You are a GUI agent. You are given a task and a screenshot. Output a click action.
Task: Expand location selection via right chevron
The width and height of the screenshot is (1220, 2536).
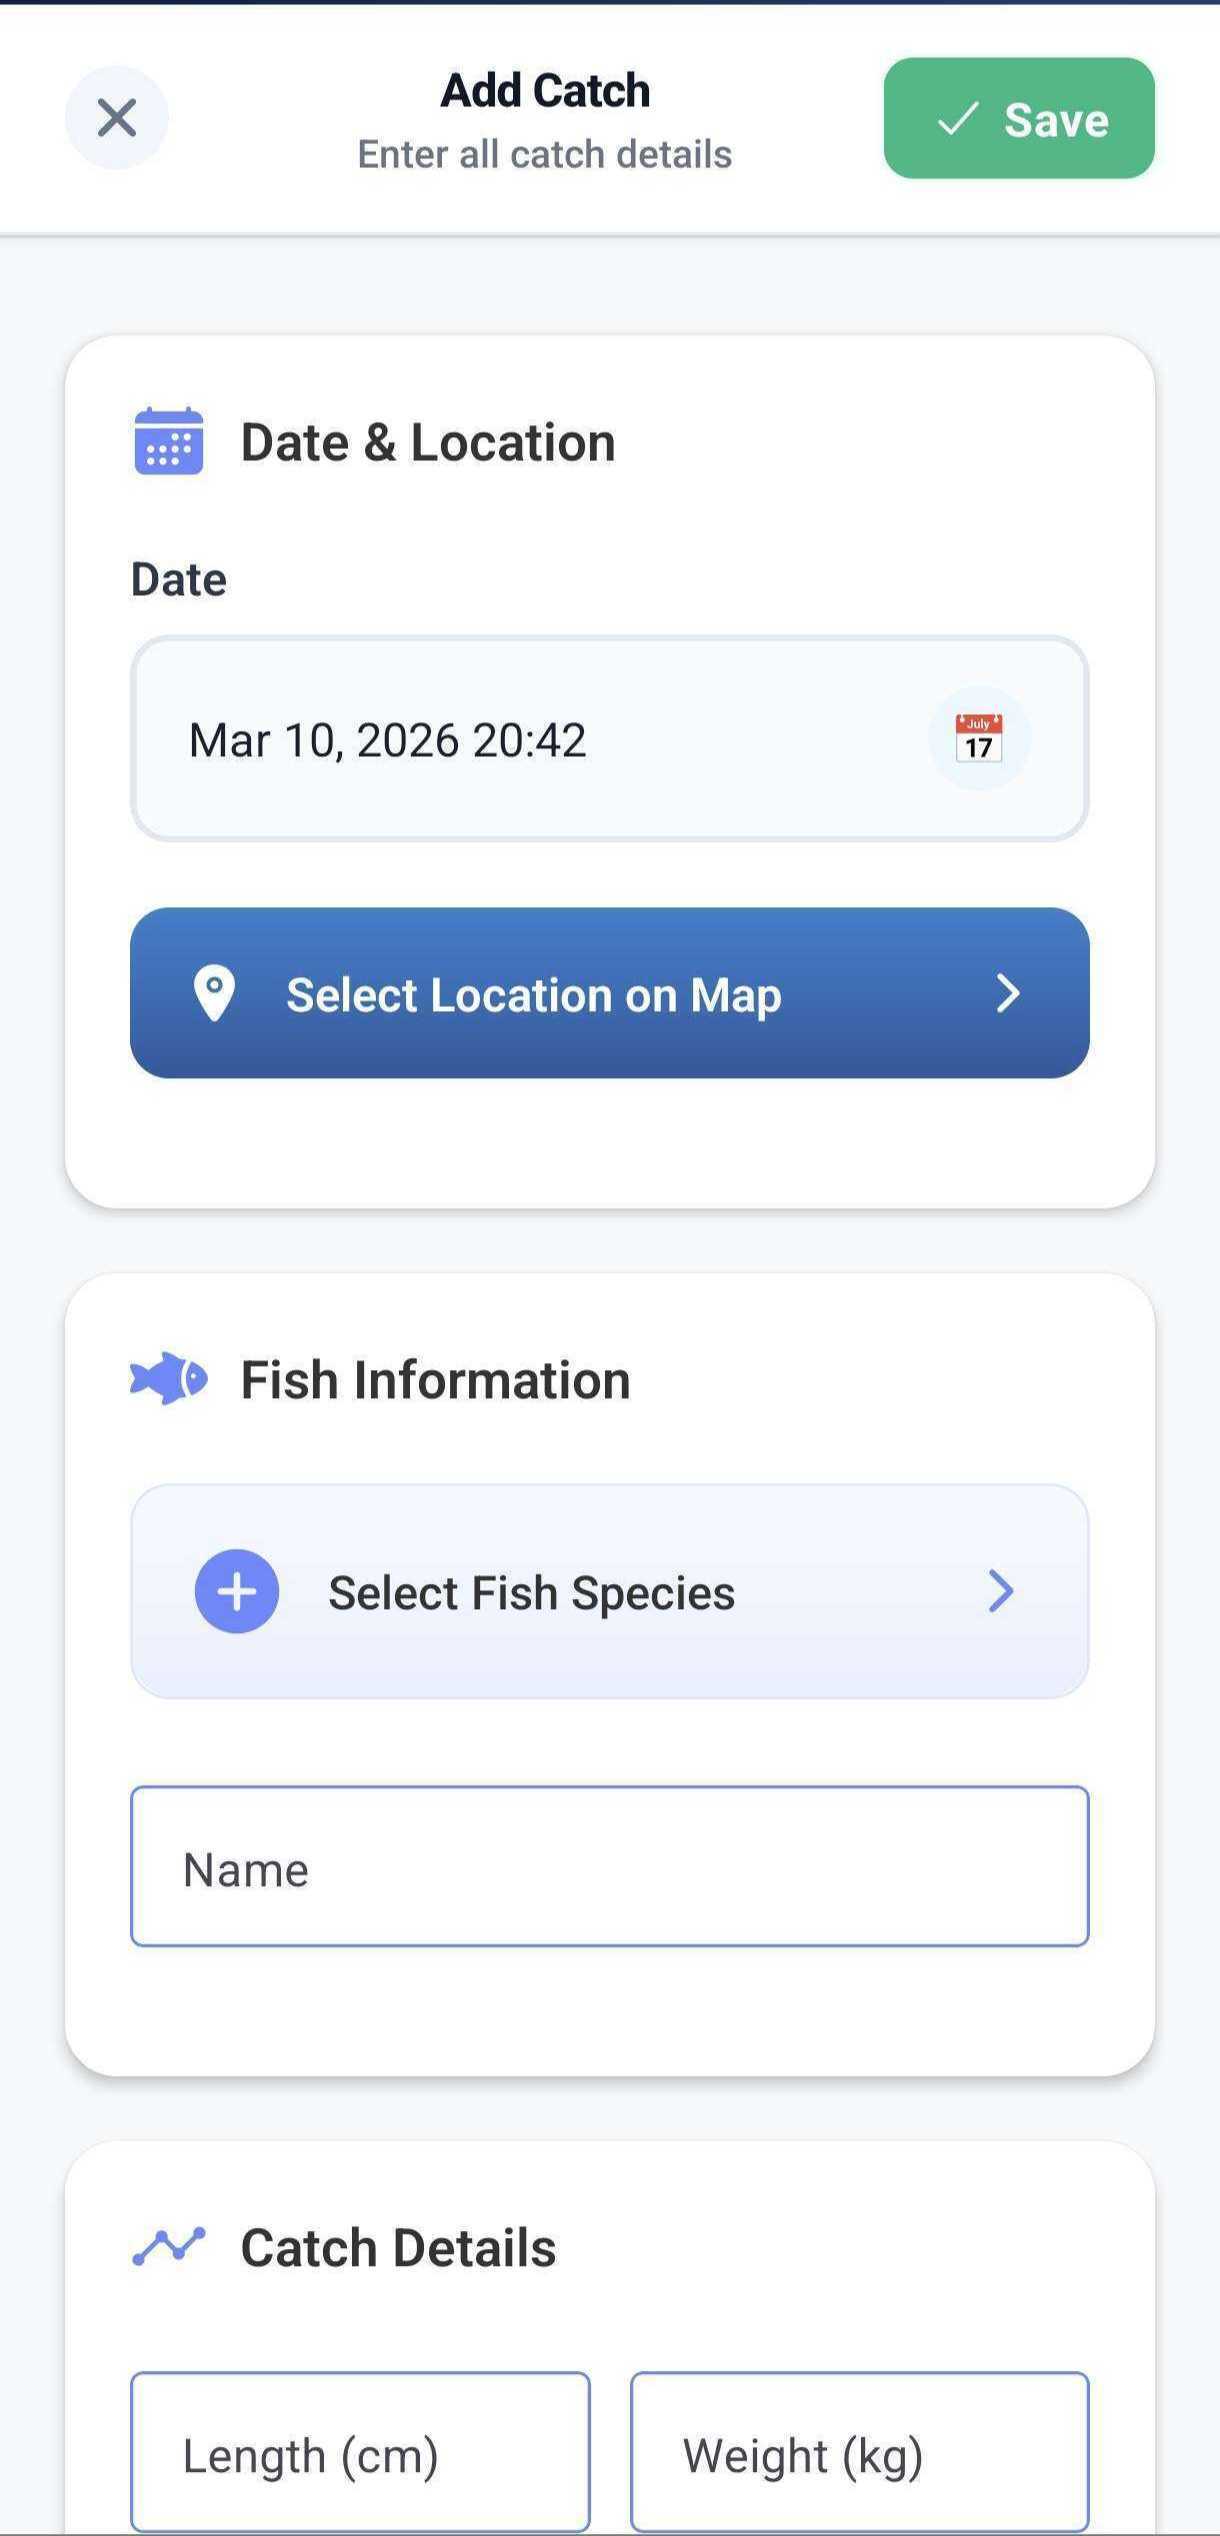(x=1008, y=993)
